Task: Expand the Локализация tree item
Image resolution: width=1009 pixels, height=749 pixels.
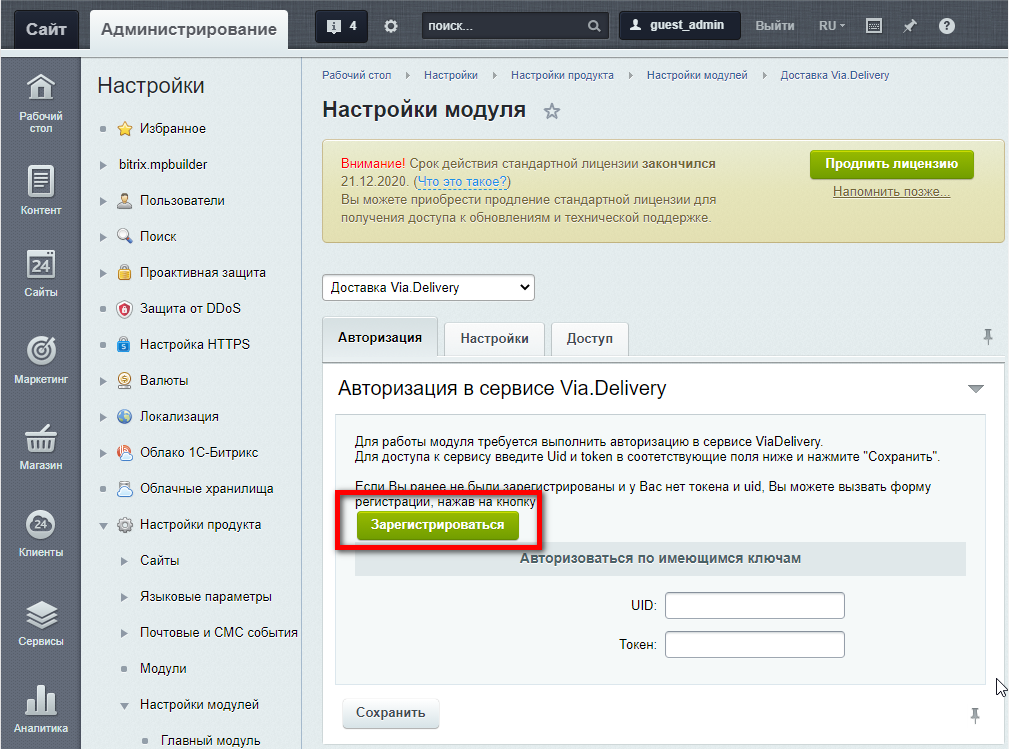Action: [103, 417]
